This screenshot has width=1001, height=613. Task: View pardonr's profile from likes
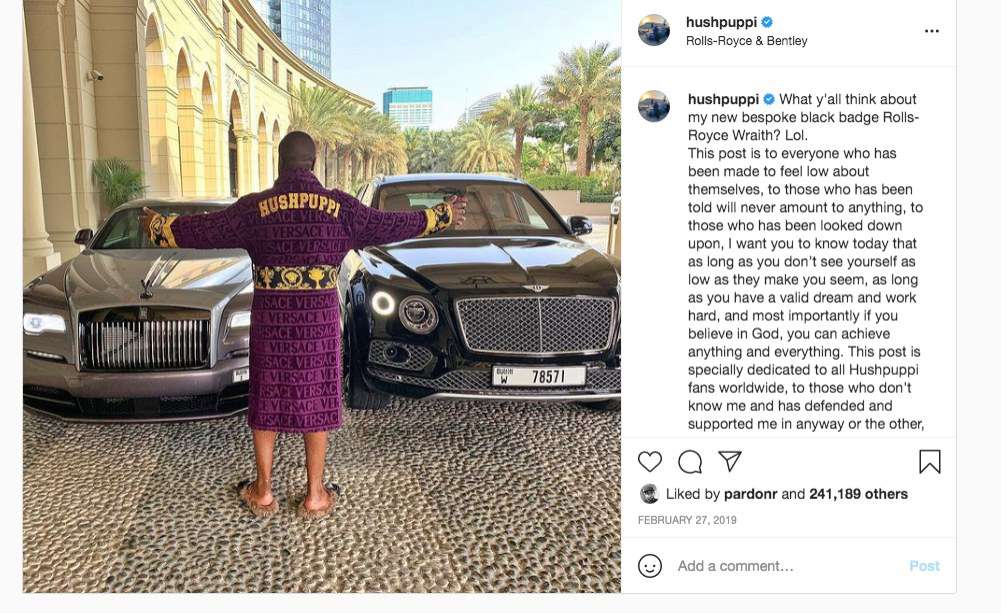(751, 494)
